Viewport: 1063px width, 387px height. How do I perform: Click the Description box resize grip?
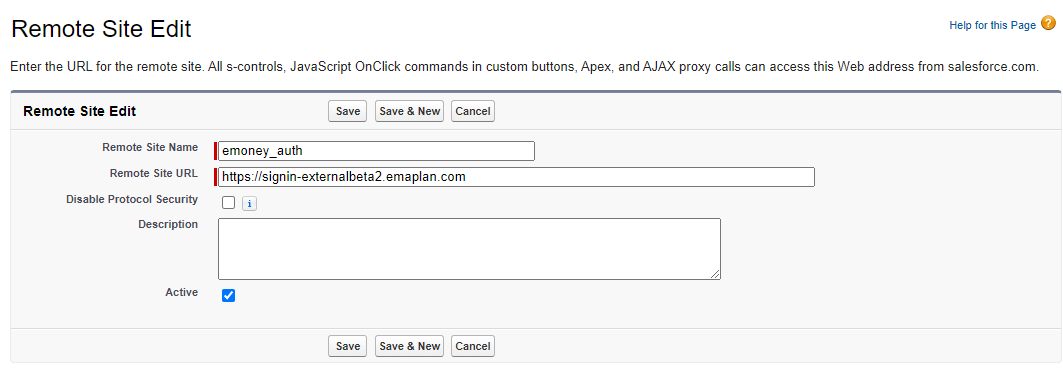715,274
